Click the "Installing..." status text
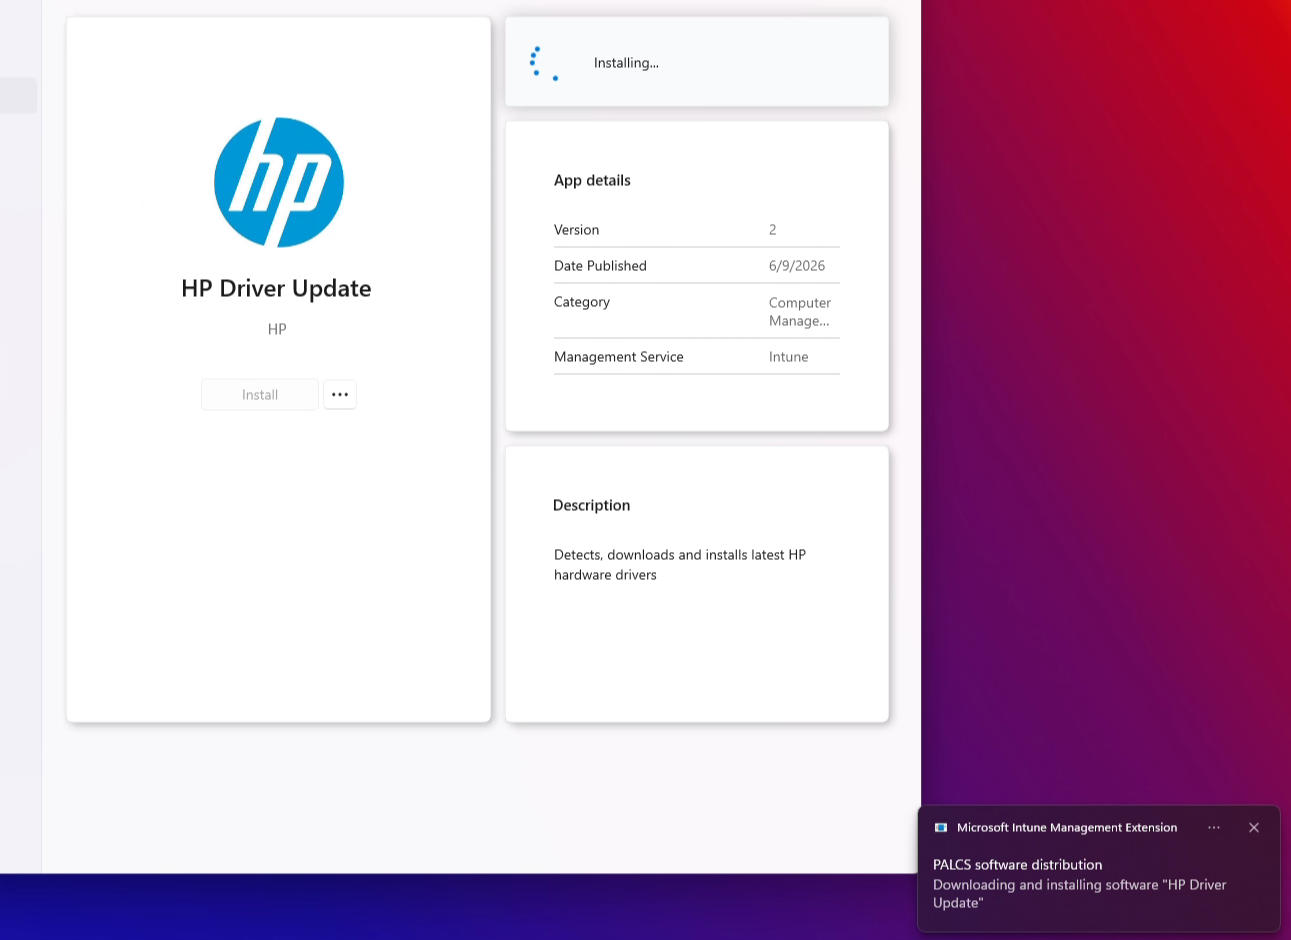 tap(626, 63)
